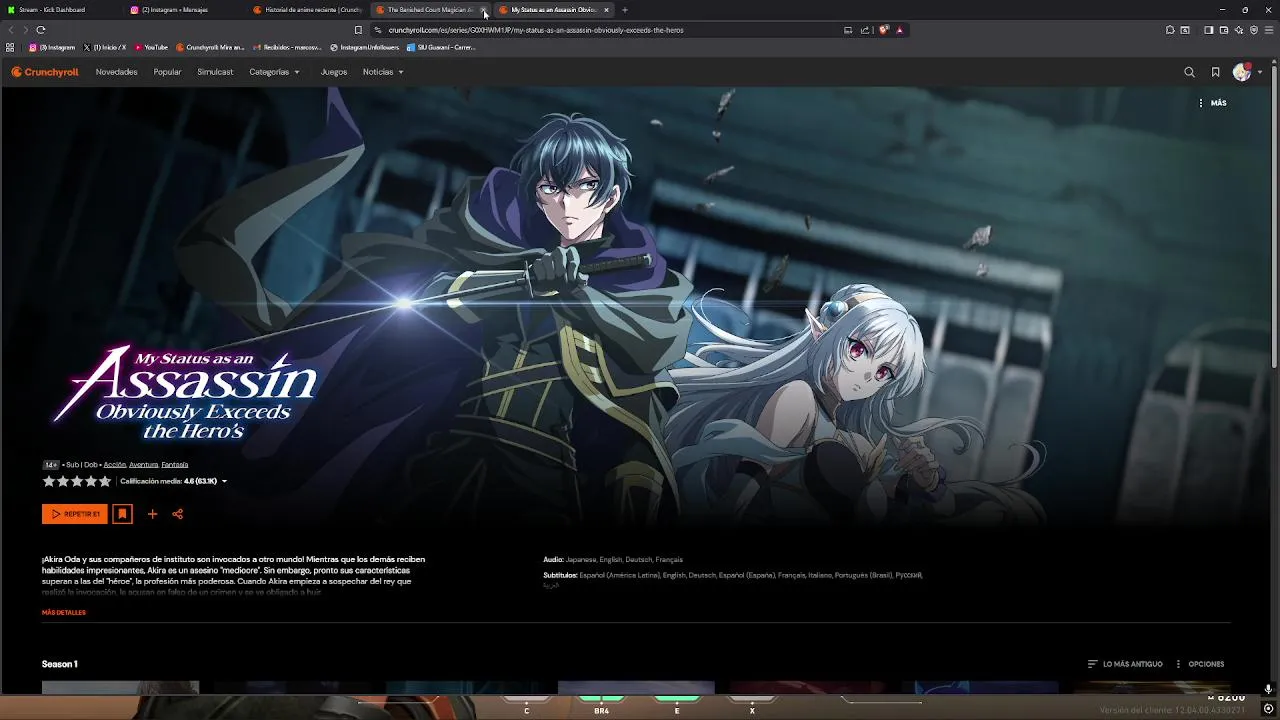Open the MÁS options menu
This screenshot has height=720, width=1280.
tap(1212, 103)
